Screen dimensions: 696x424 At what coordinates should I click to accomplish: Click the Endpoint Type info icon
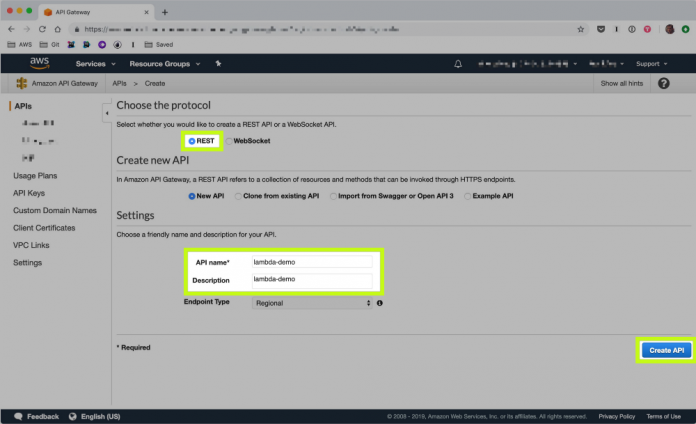(380, 303)
